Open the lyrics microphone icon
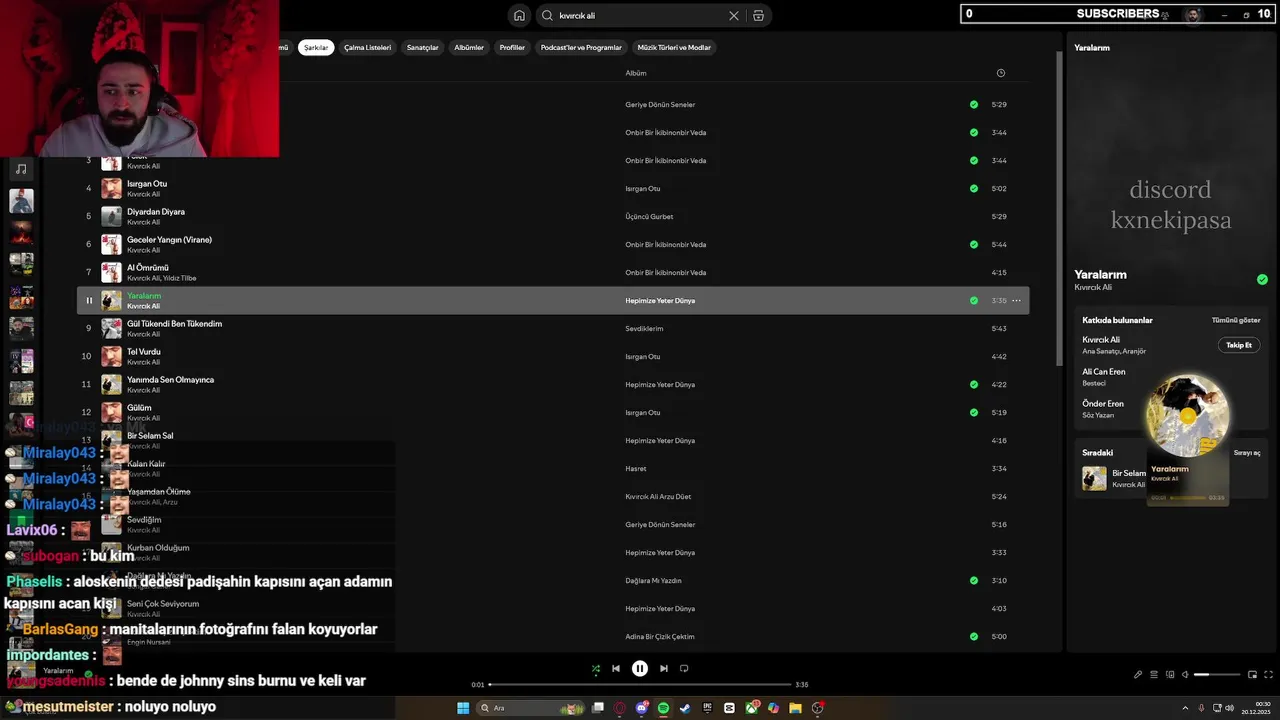This screenshot has width=1280, height=720. [x=1138, y=675]
